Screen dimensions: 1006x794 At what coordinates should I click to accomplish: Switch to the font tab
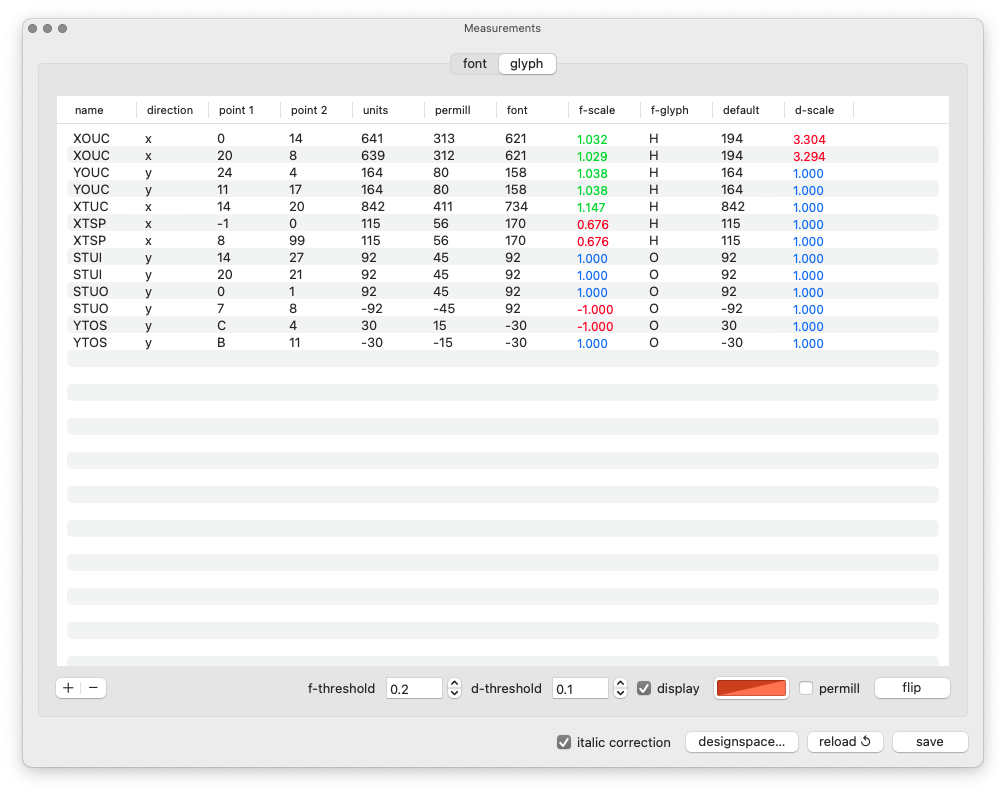pyautogui.click(x=475, y=64)
